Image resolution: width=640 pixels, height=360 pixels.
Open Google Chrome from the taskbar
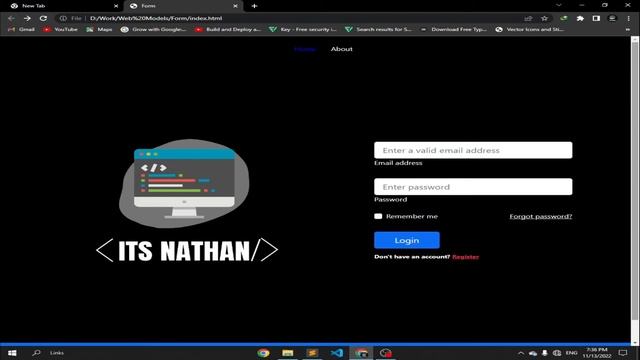[x=263, y=353]
